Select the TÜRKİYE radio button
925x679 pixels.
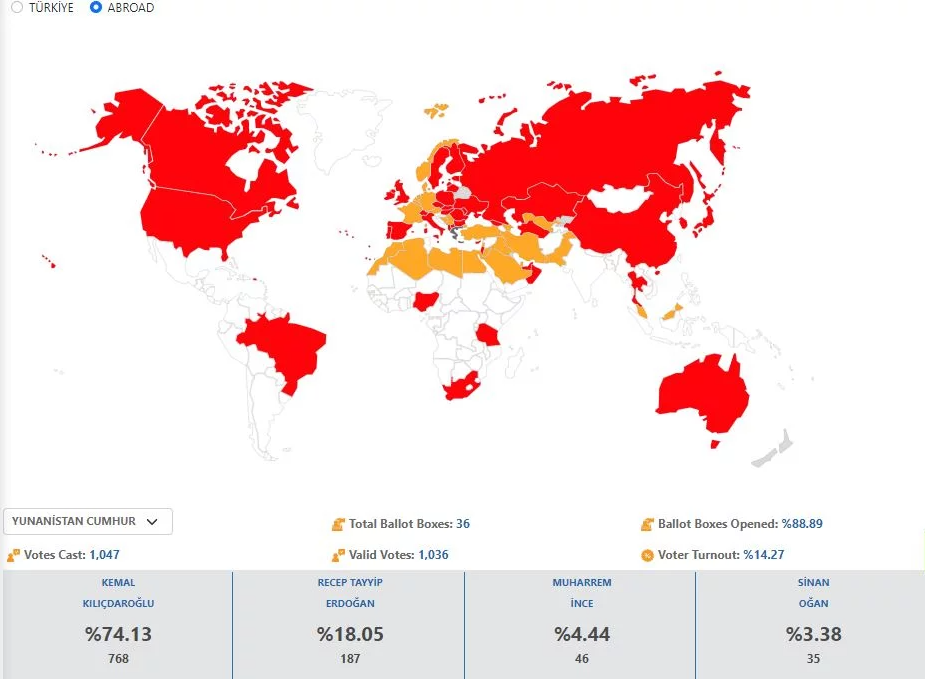pyautogui.click(x=17, y=7)
